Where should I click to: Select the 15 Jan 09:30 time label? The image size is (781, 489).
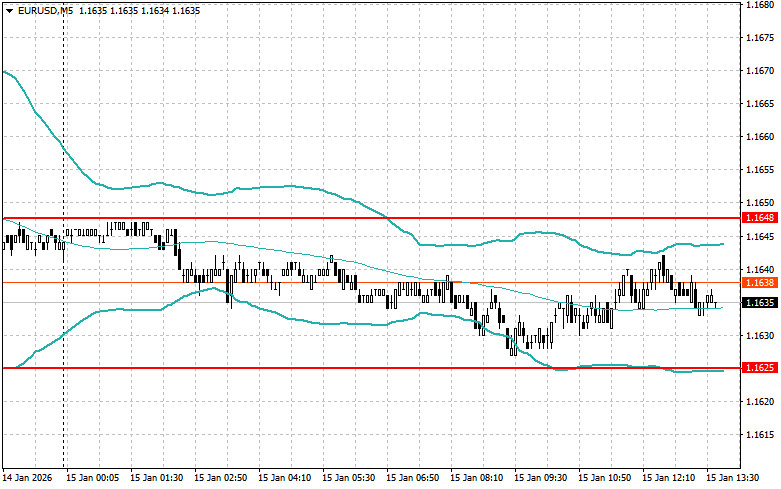tap(540, 478)
